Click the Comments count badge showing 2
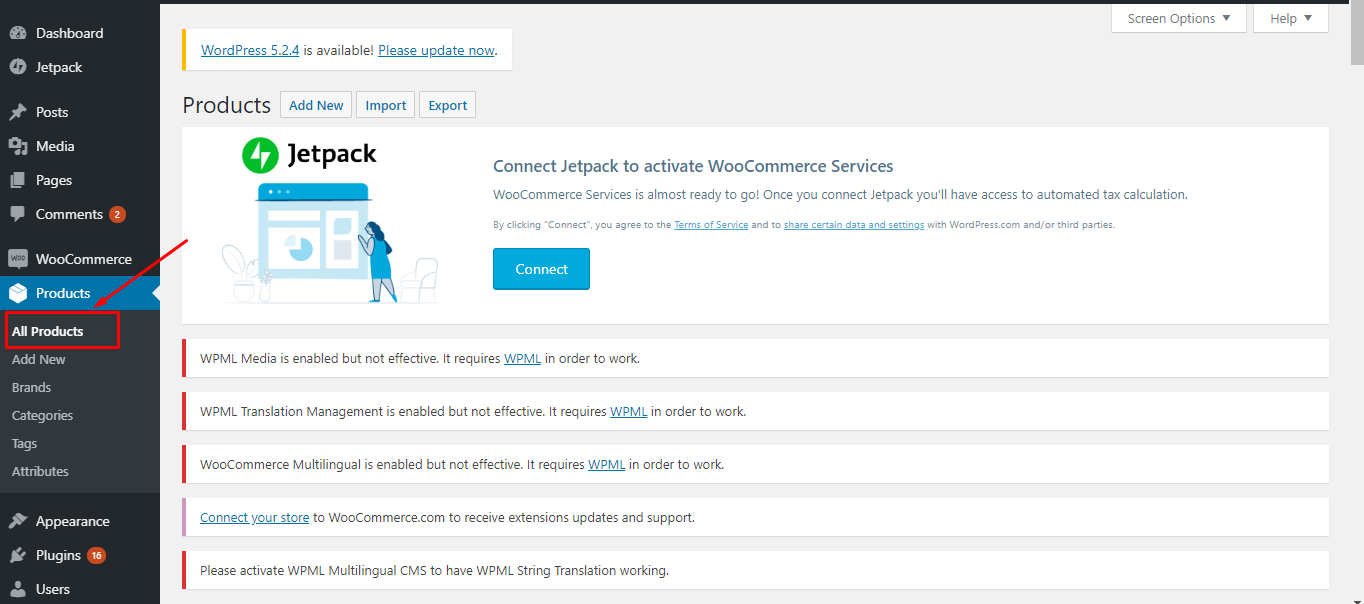Screen dimensions: 1364x604 point(117,214)
